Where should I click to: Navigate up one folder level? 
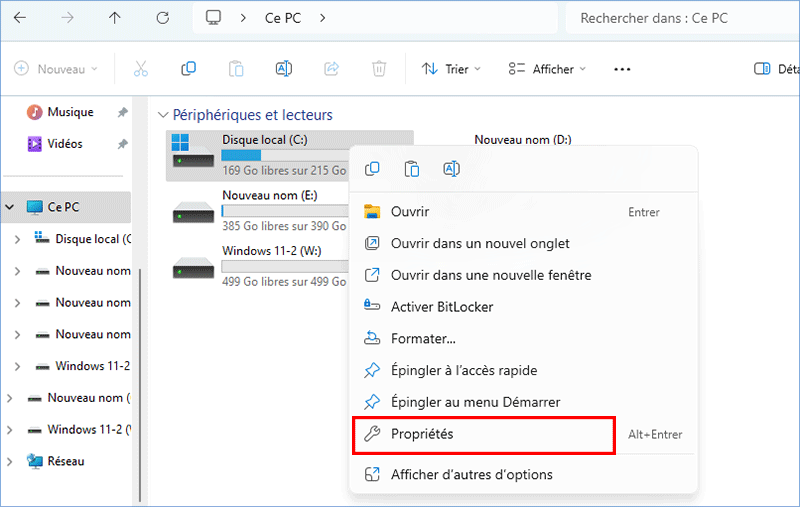tap(114, 18)
